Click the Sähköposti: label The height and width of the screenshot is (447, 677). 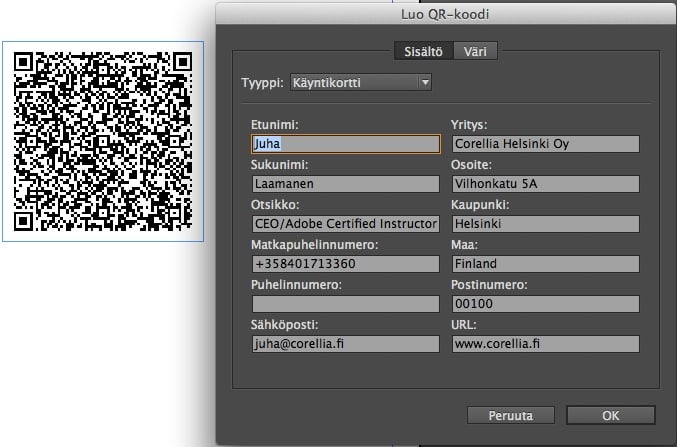pos(284,325)
